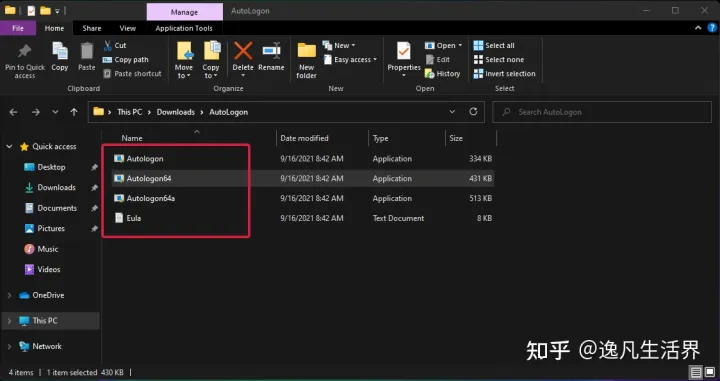Choose Paste shortcut in Clipboard group

tap(132, 73)
